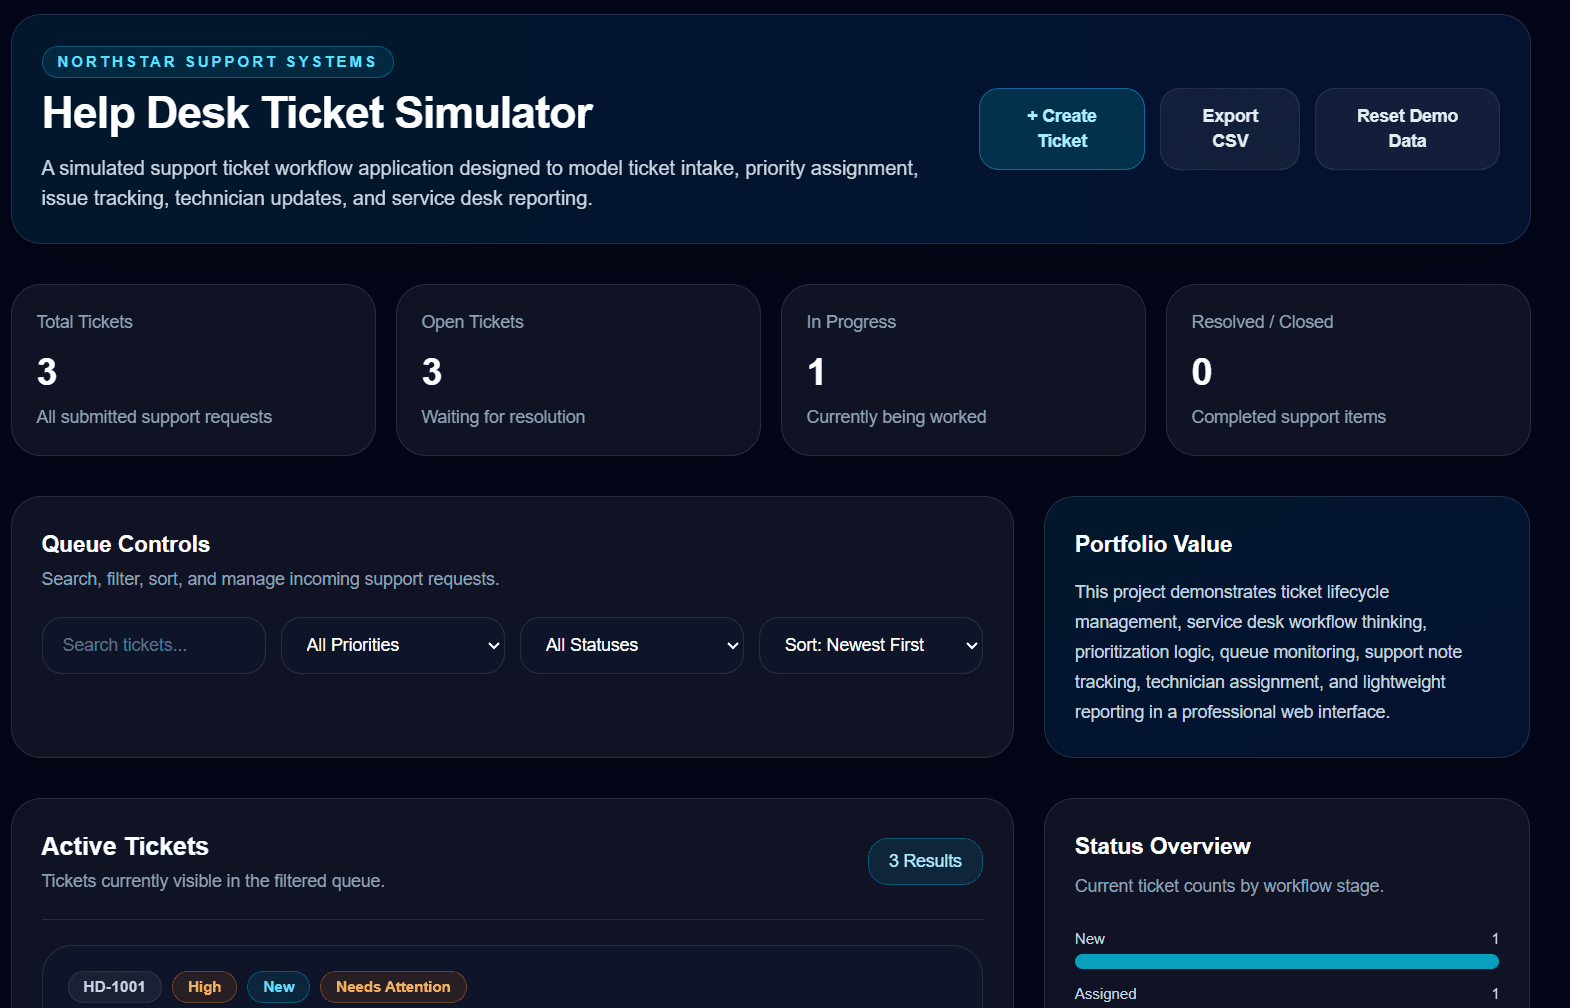Click the Open Tickets stat card
Image resolution: width=1570 pixels, height=1008 pixels.
point(578,370)
